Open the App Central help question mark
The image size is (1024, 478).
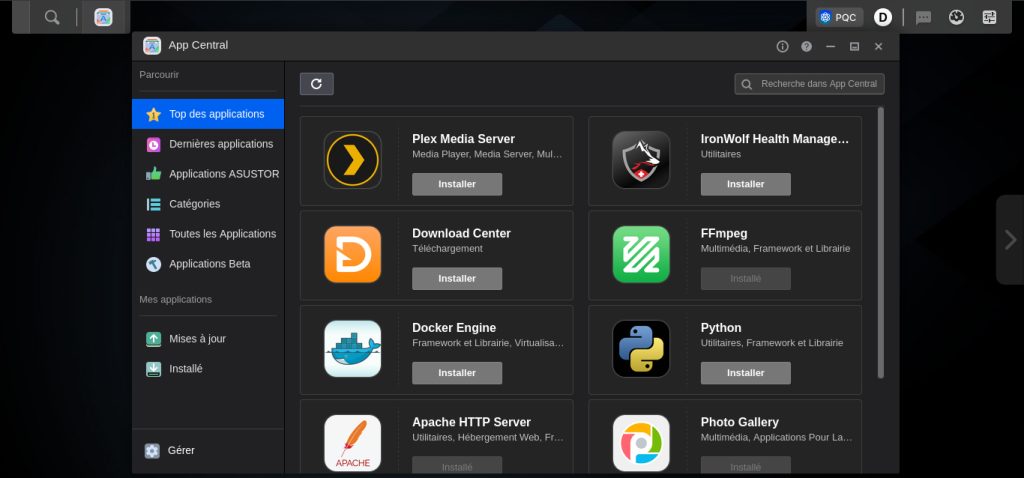coord(807,46)
